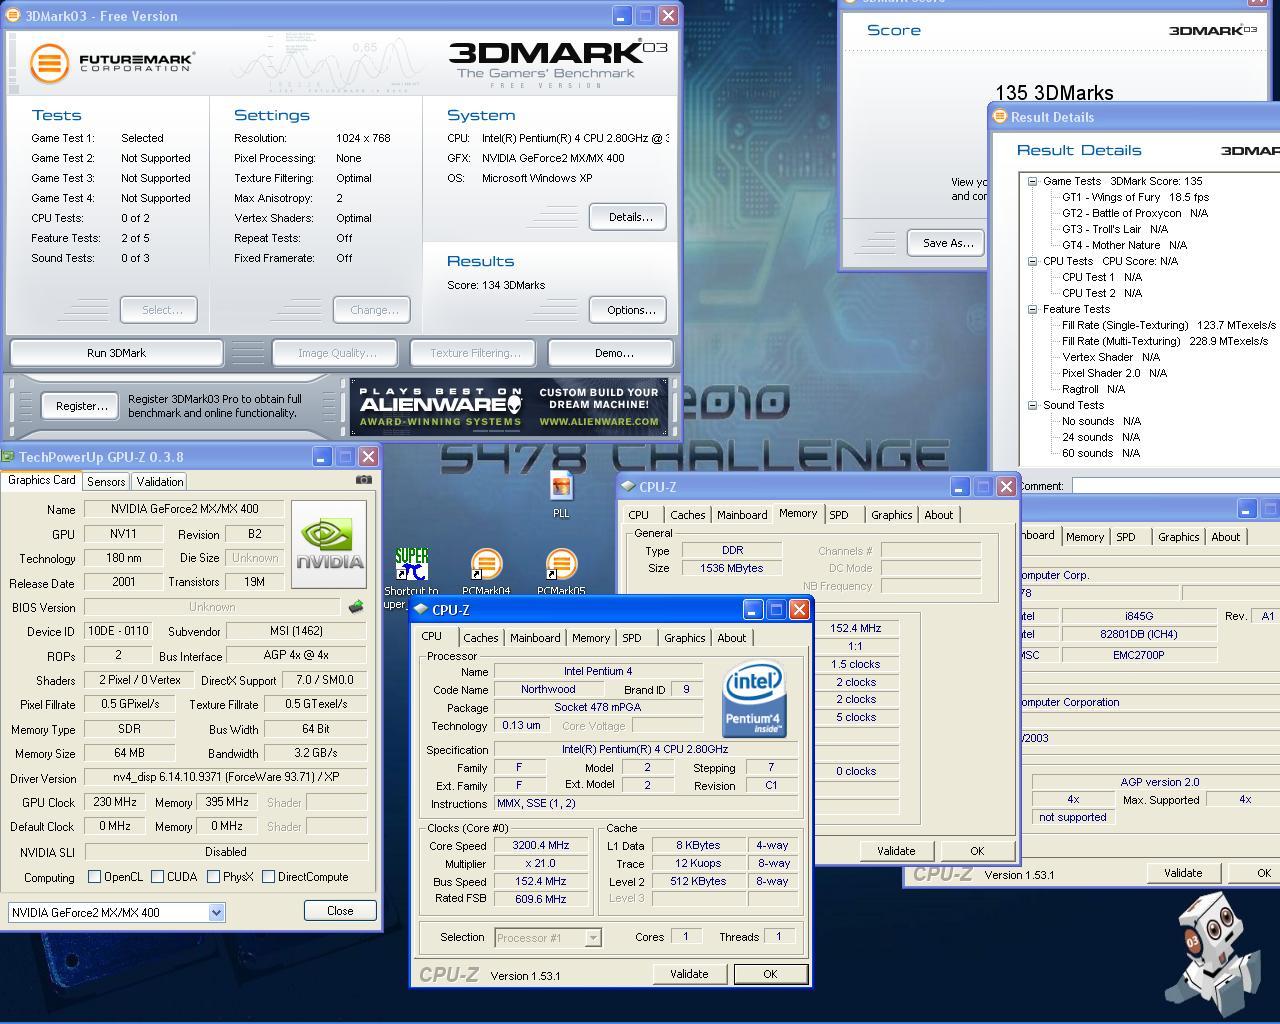Toggle the PhysX checkbox in GPU-Z
The width and height of the screenshot is (1280, 1024).
point(213,877)
